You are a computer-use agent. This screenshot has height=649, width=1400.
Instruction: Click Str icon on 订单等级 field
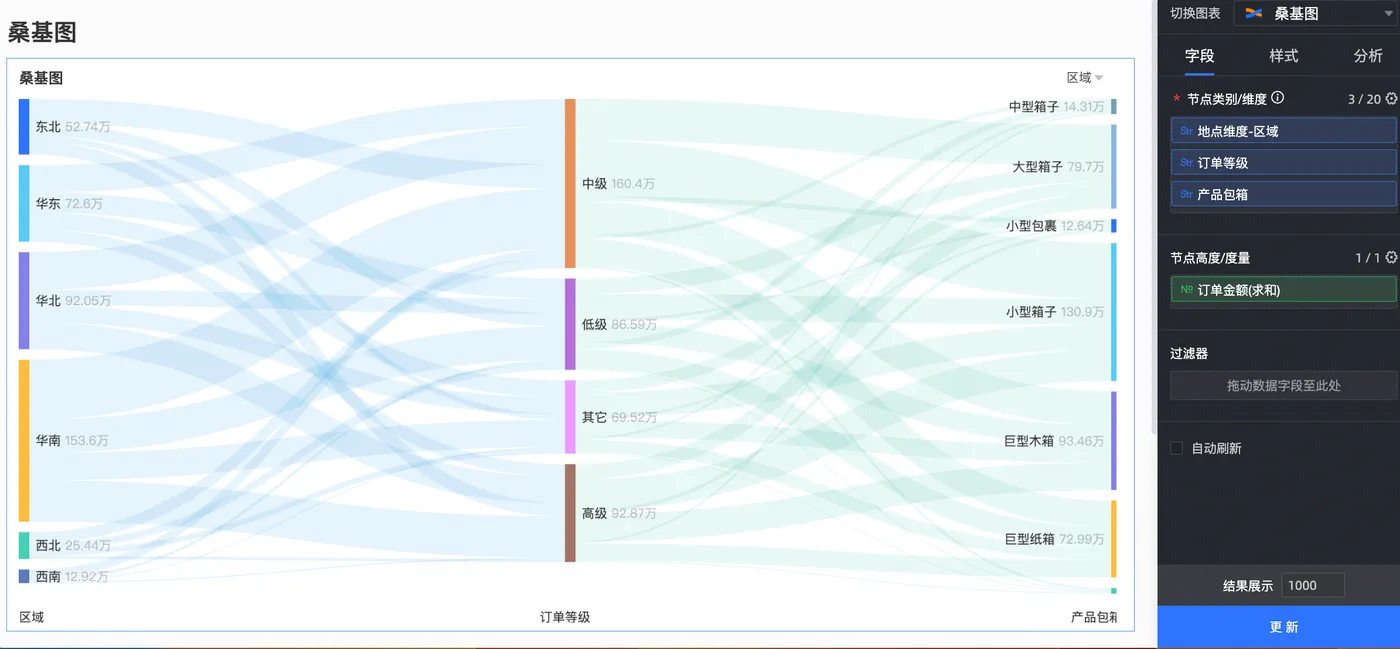tap(1186, 163)
